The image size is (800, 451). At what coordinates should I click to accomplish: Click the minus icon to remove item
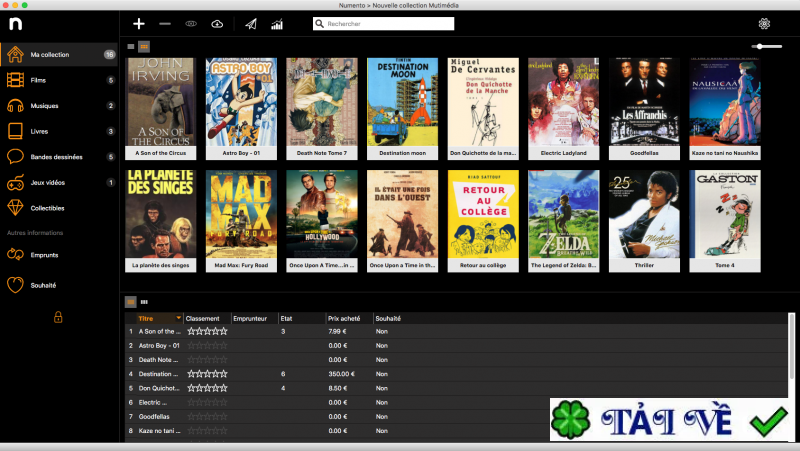click(165, 23)
